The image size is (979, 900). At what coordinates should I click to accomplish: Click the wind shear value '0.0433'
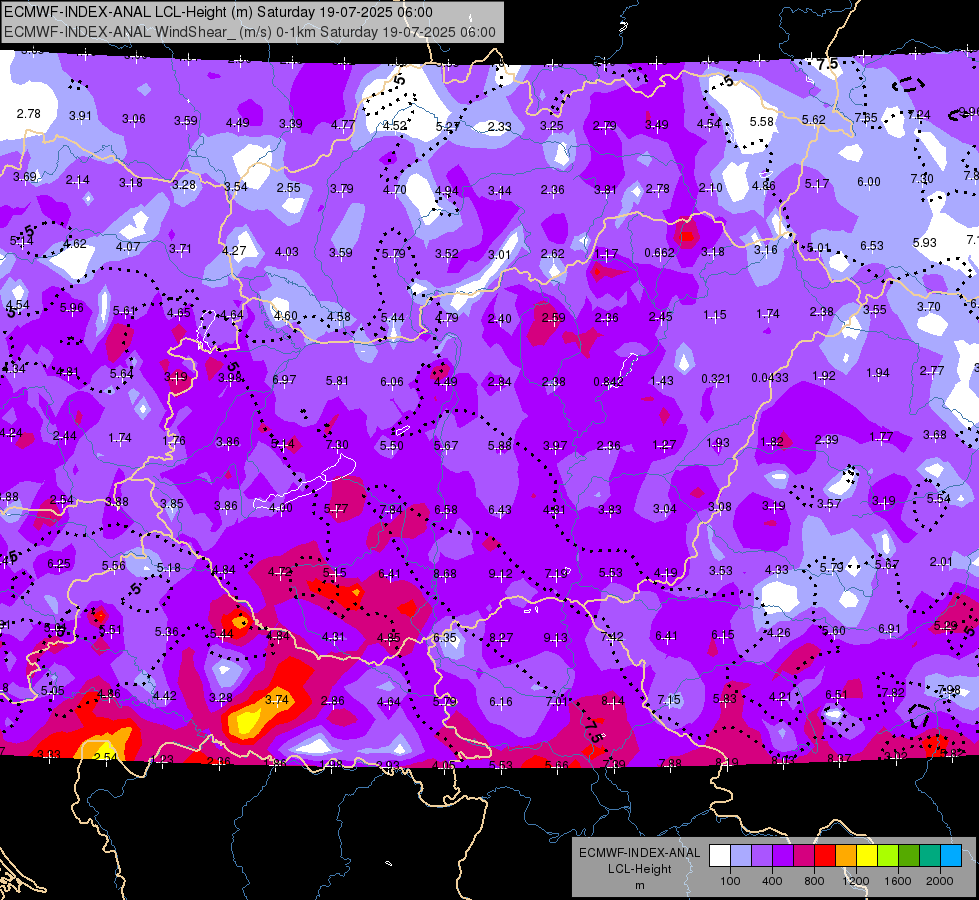(770, 377)
